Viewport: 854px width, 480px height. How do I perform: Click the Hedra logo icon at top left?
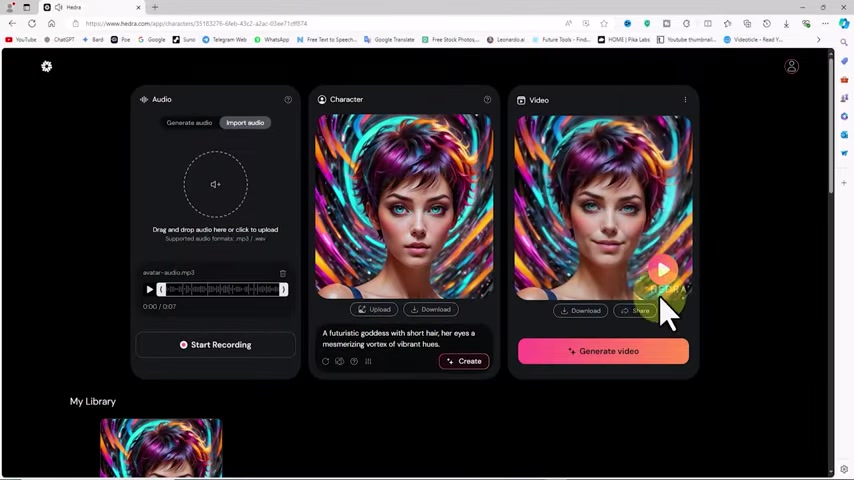click(47, 66)
